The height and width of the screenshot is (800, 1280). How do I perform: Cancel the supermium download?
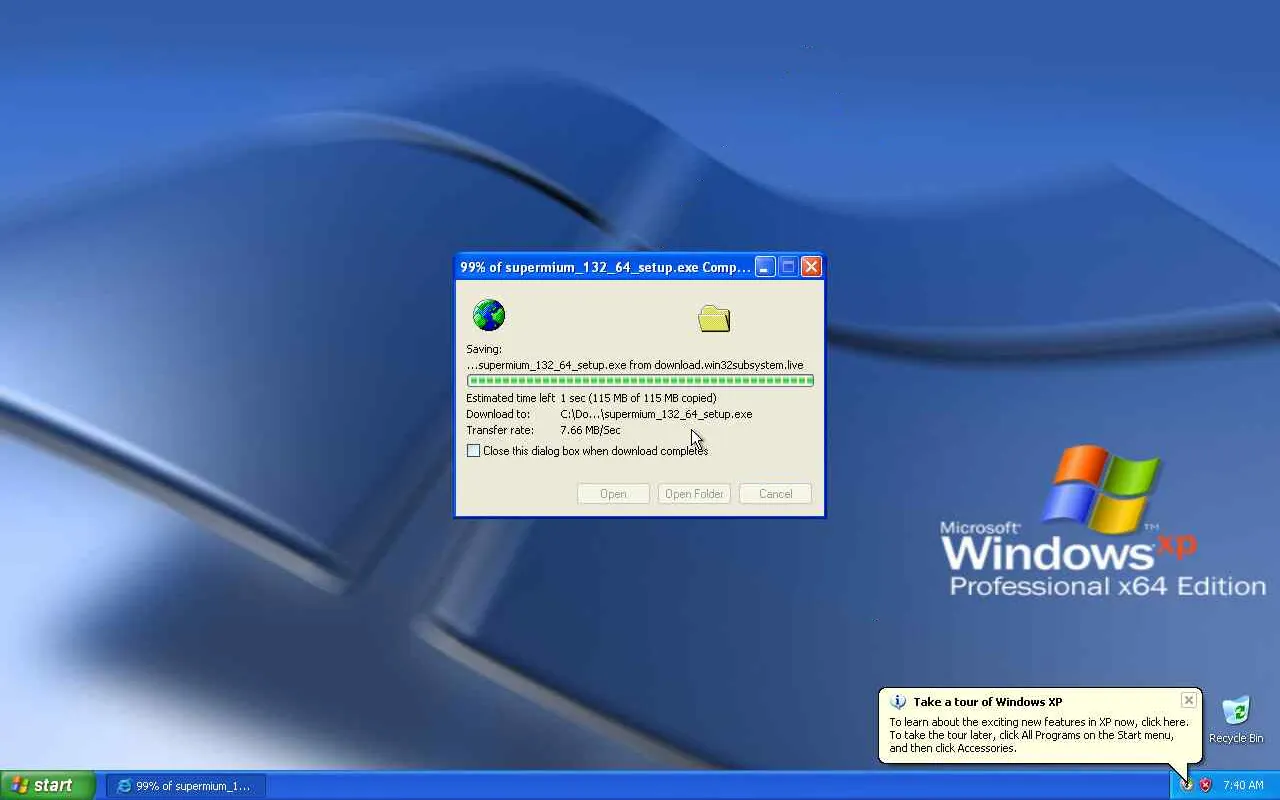point(775,494)
